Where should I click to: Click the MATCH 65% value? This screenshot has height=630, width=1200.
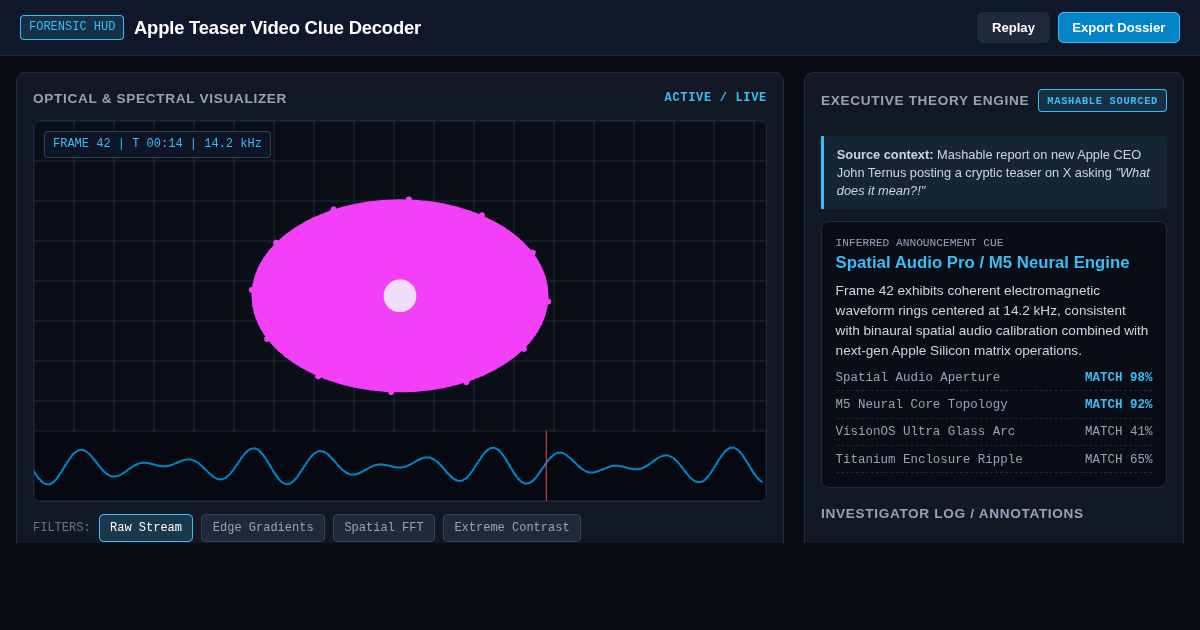1118,460
